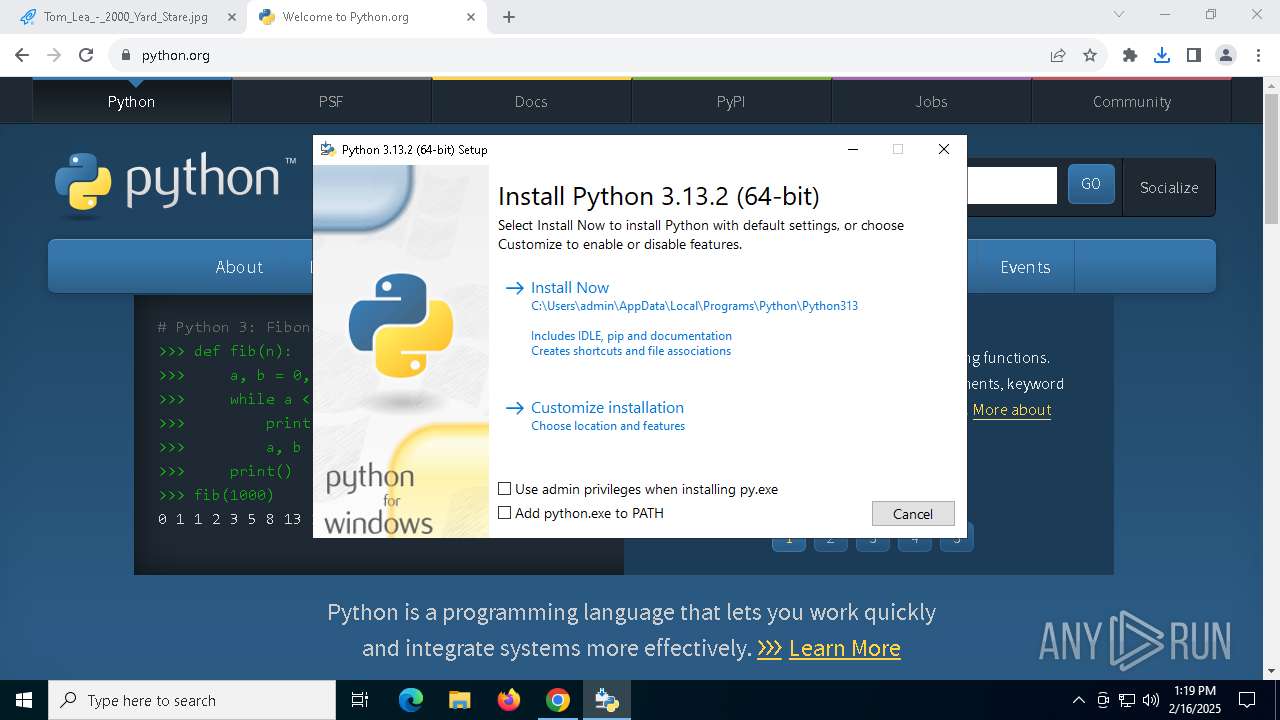Open the Chrome three-dot menu
The width and height of the screenshot is (1280, 720).
1258,55
